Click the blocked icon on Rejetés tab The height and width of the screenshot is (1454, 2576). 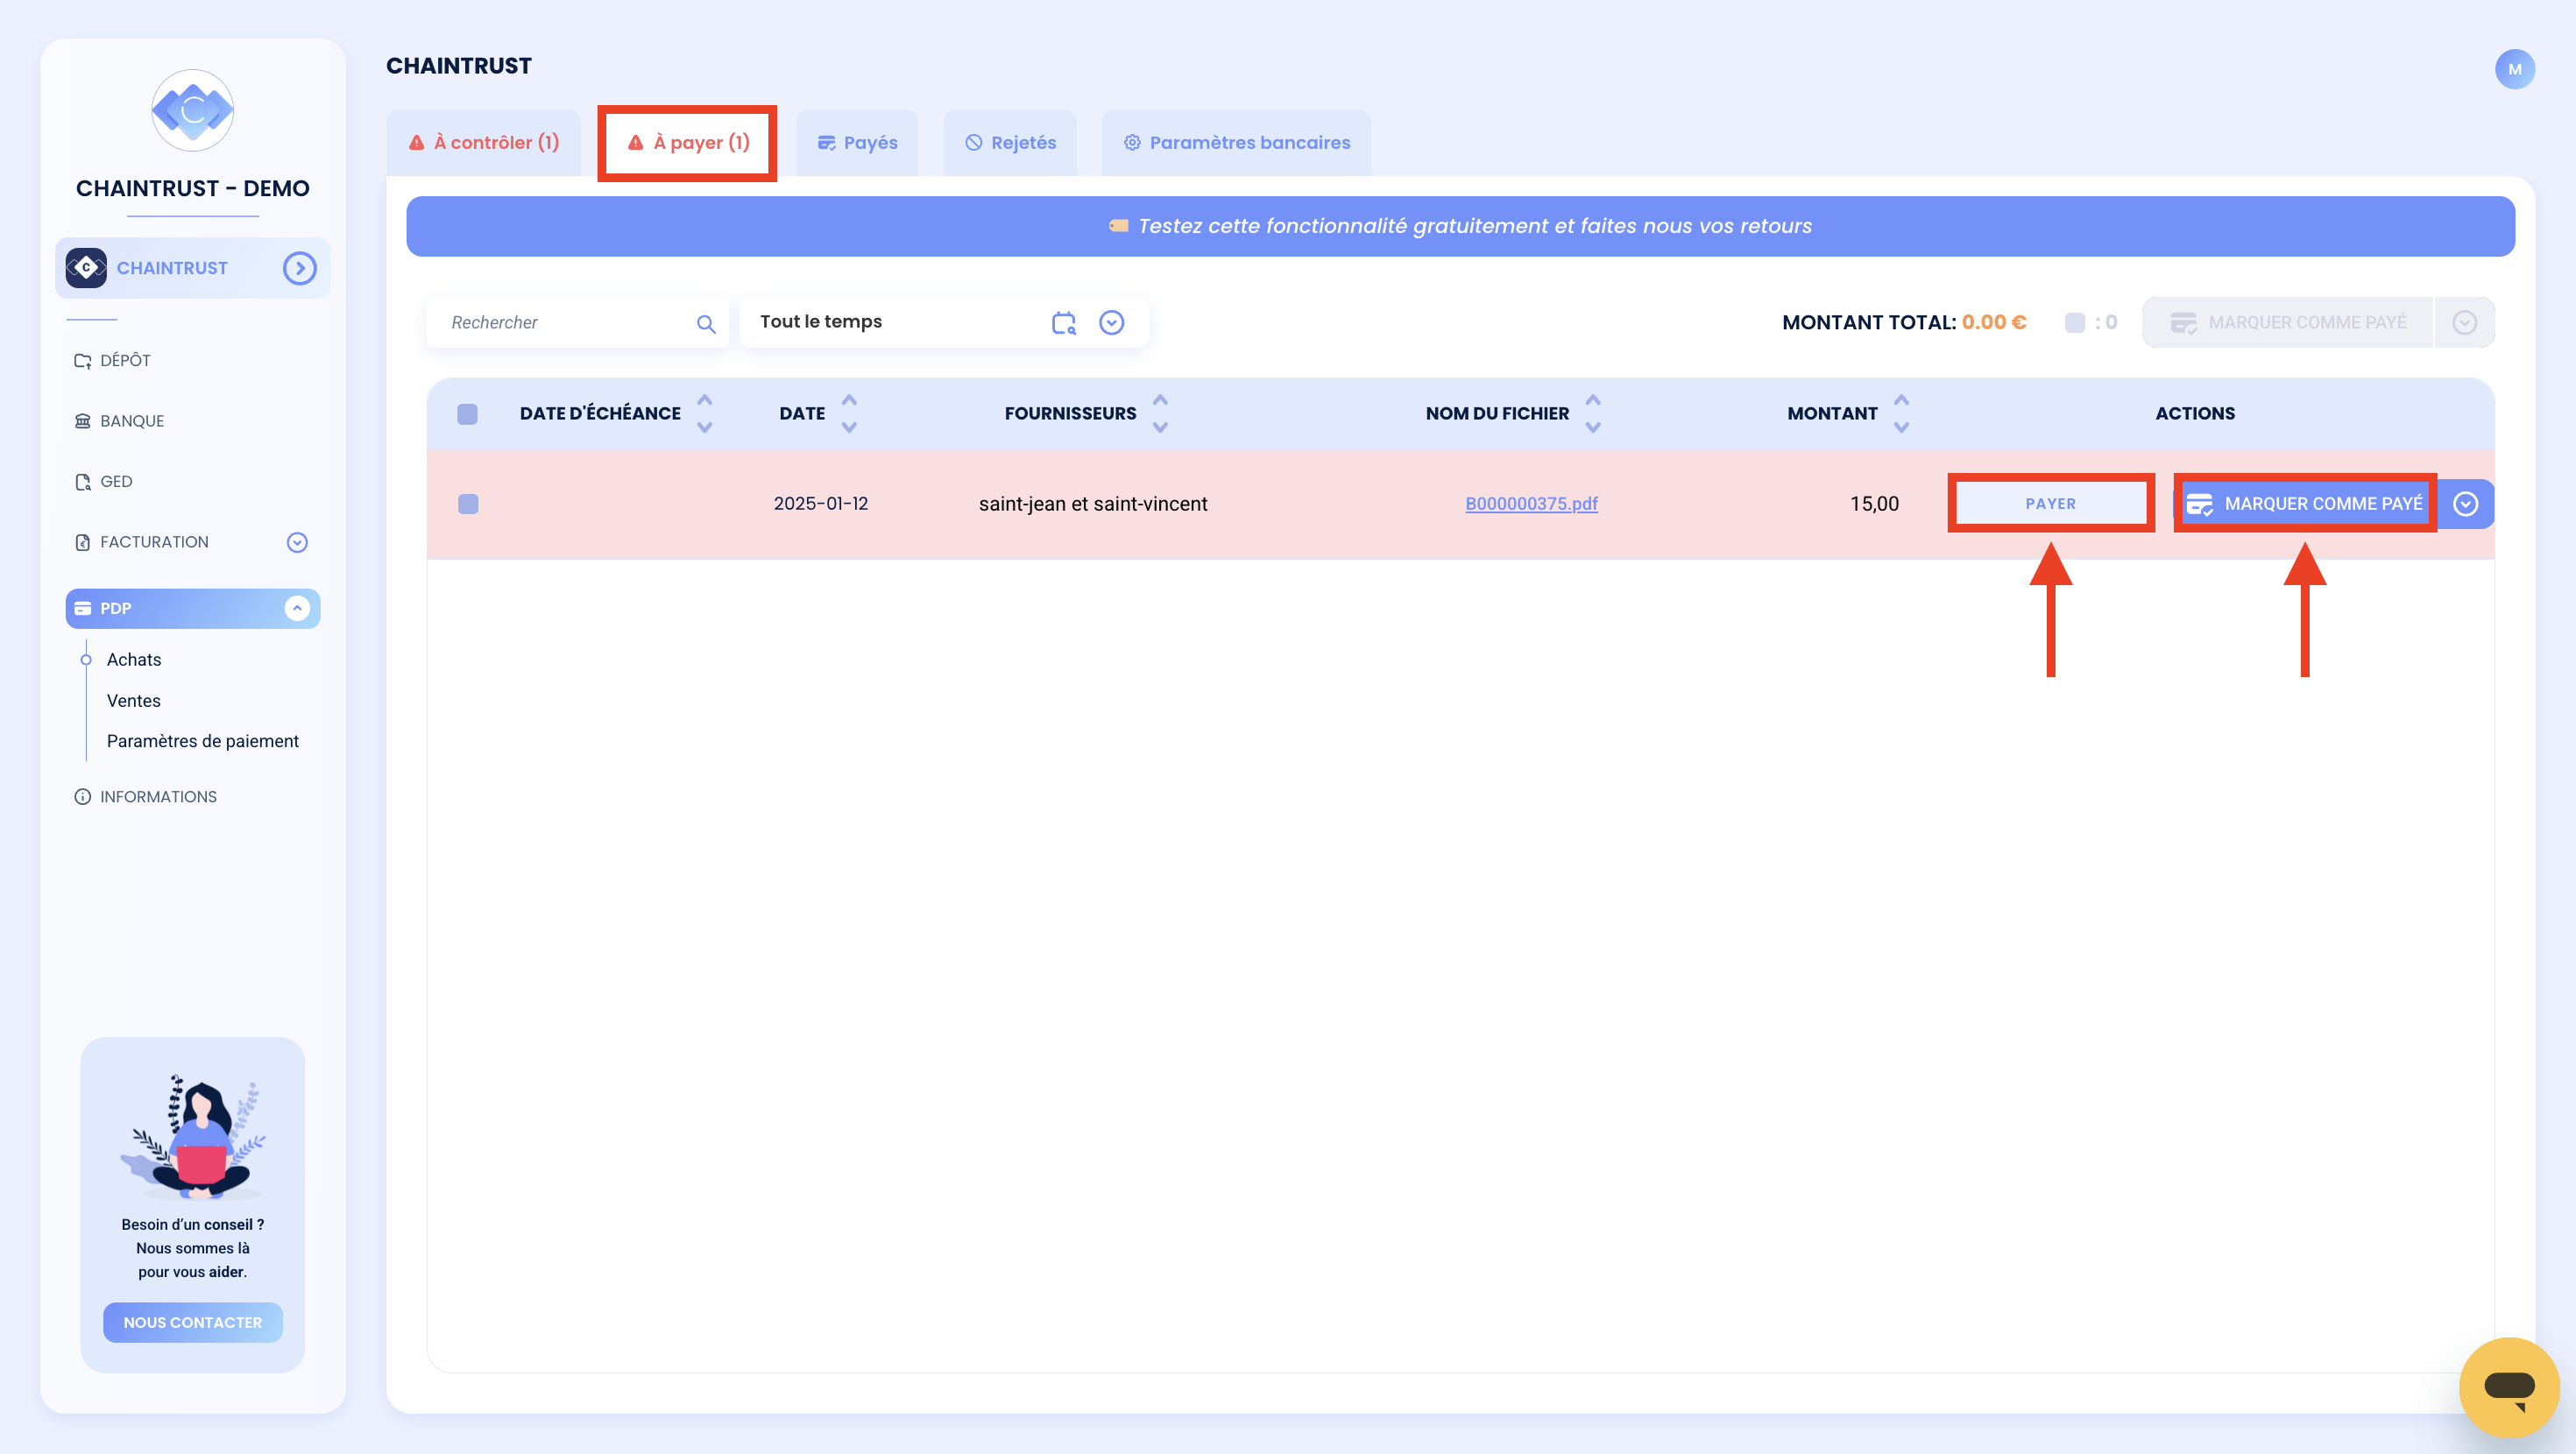tap(973, 143)
